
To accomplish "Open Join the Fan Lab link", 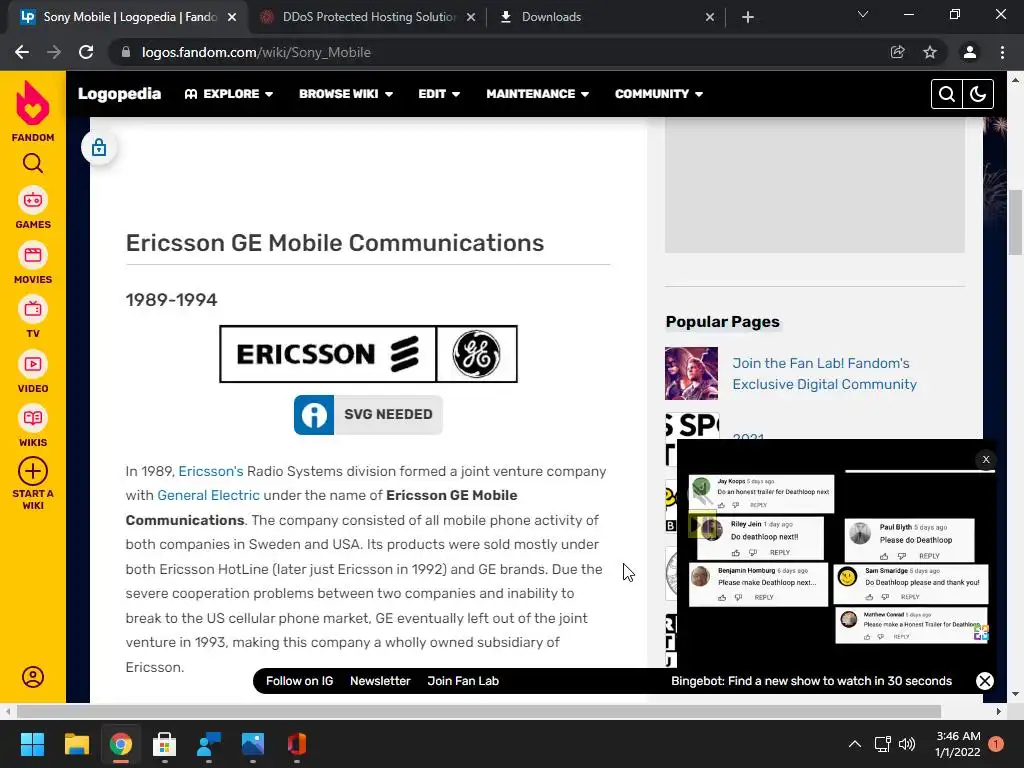I will click(x=824, y=374).
